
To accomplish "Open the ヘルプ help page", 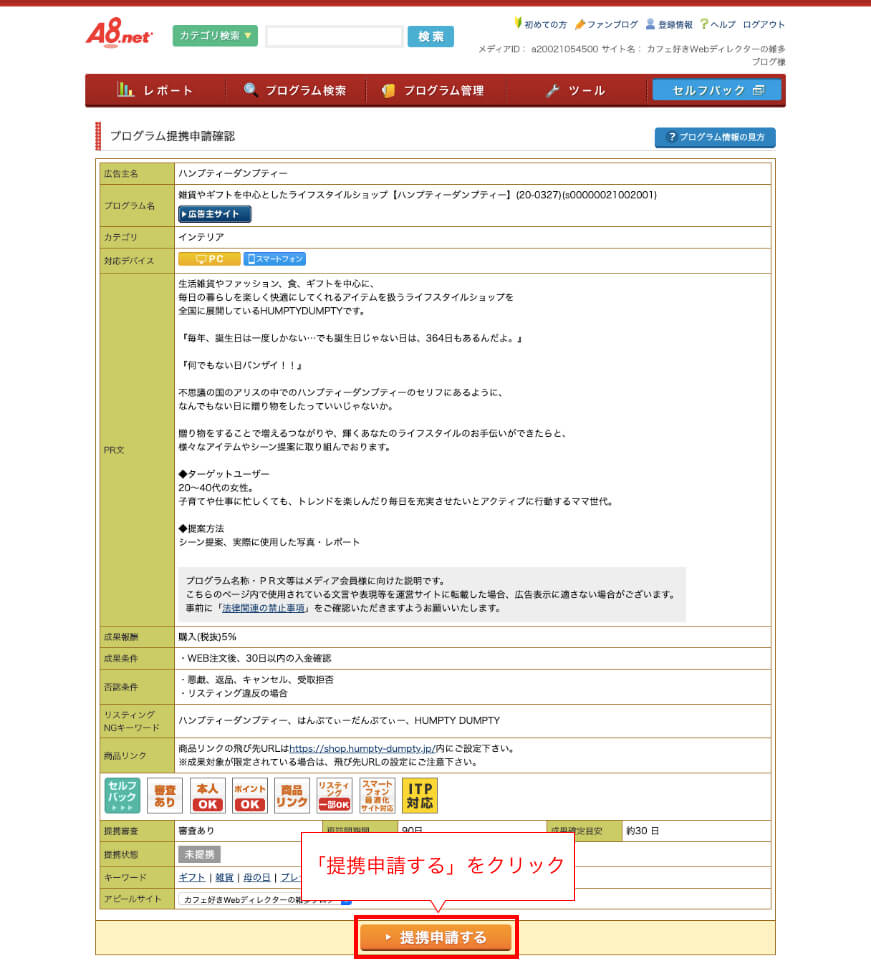I will [x=718, y=24].
